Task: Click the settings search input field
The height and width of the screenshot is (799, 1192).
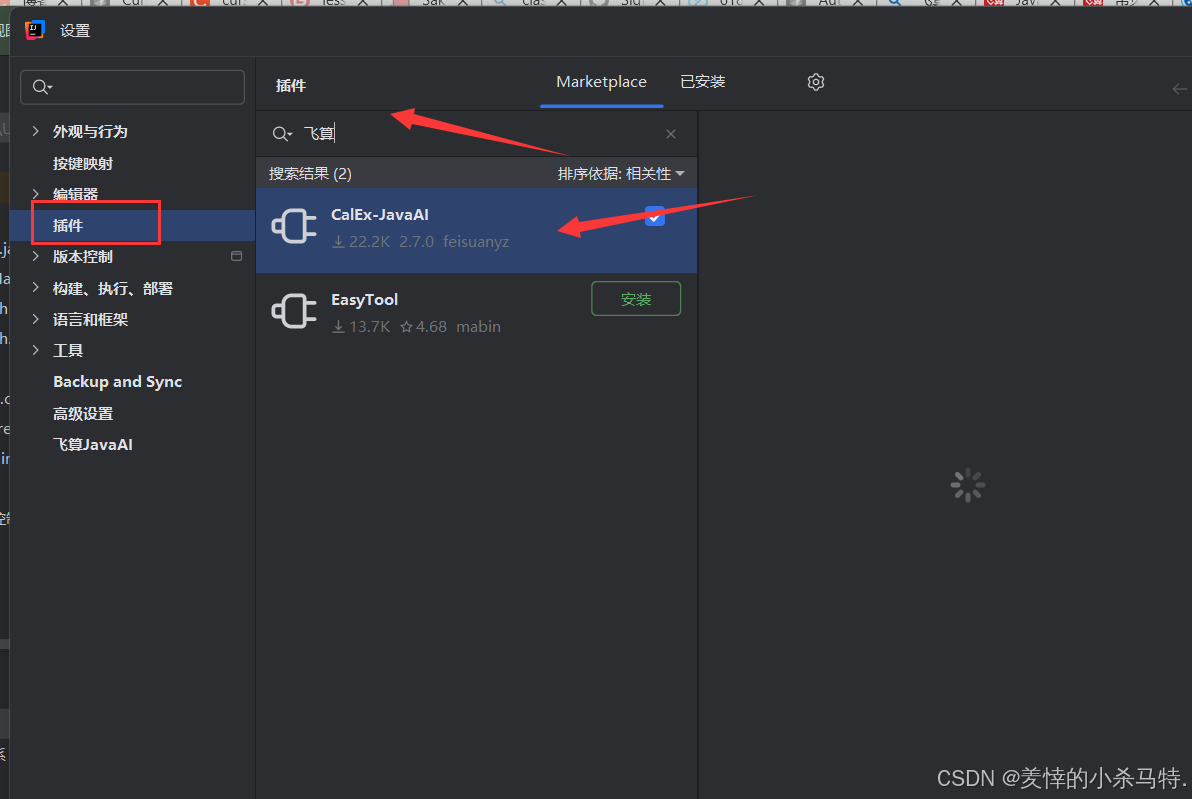Action: tap(132, 87)
